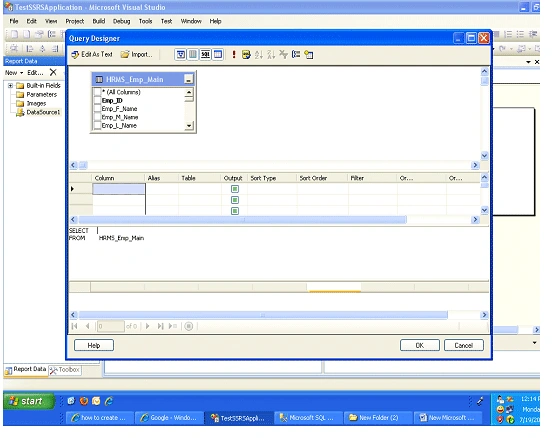Image resolution: width=556 pixels, height=438 pixels.
Task: Check the Emp_L_Name column checkbox
Action: tap(98, 126)
